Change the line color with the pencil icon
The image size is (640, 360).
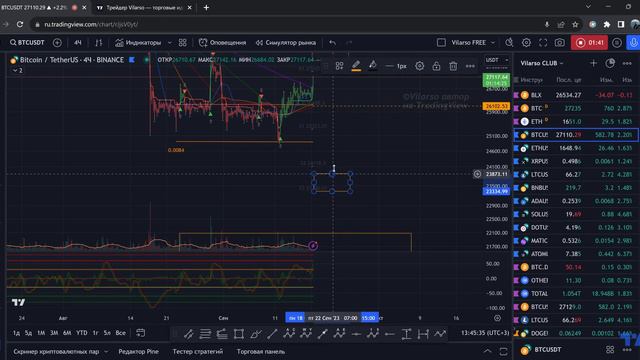point(356,65)
